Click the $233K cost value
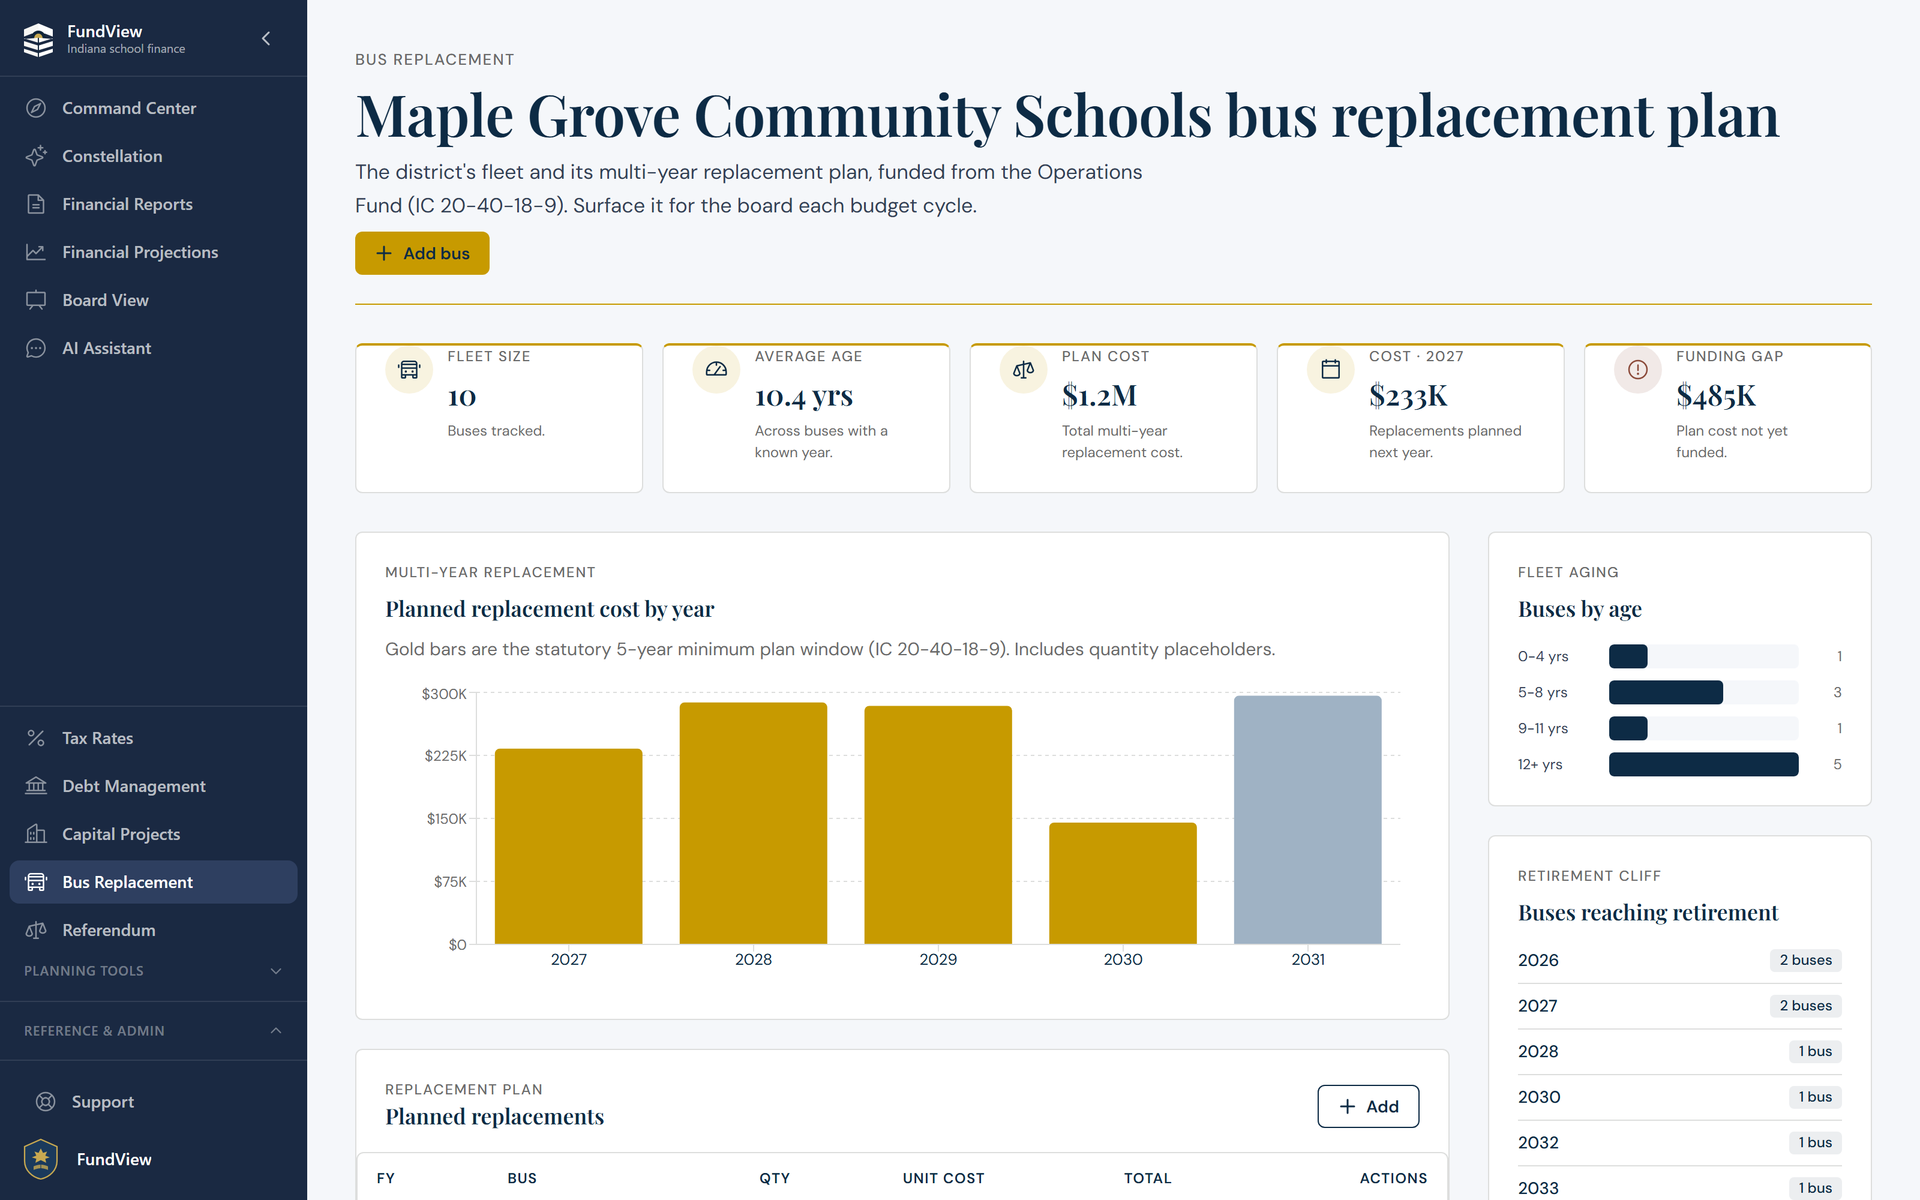Viewport: 1920px width, 1200px height. [1408, 396]
